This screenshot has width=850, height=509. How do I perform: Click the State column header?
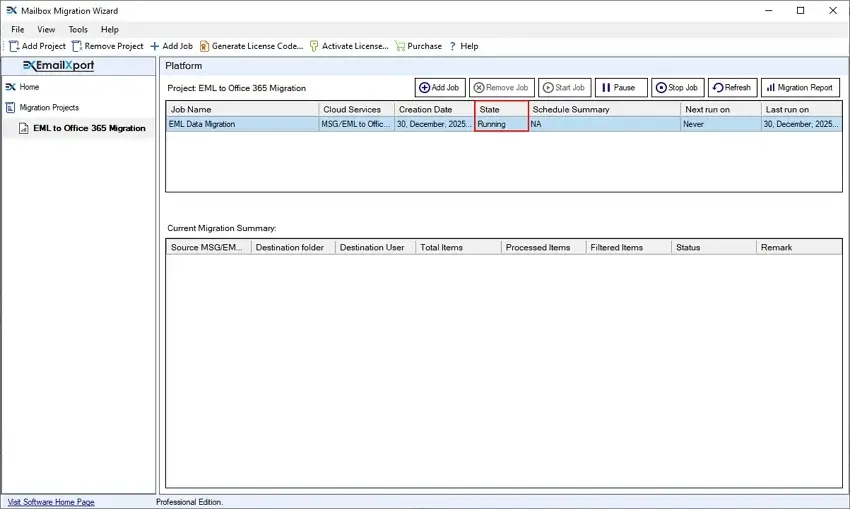(x=501, y=109)
